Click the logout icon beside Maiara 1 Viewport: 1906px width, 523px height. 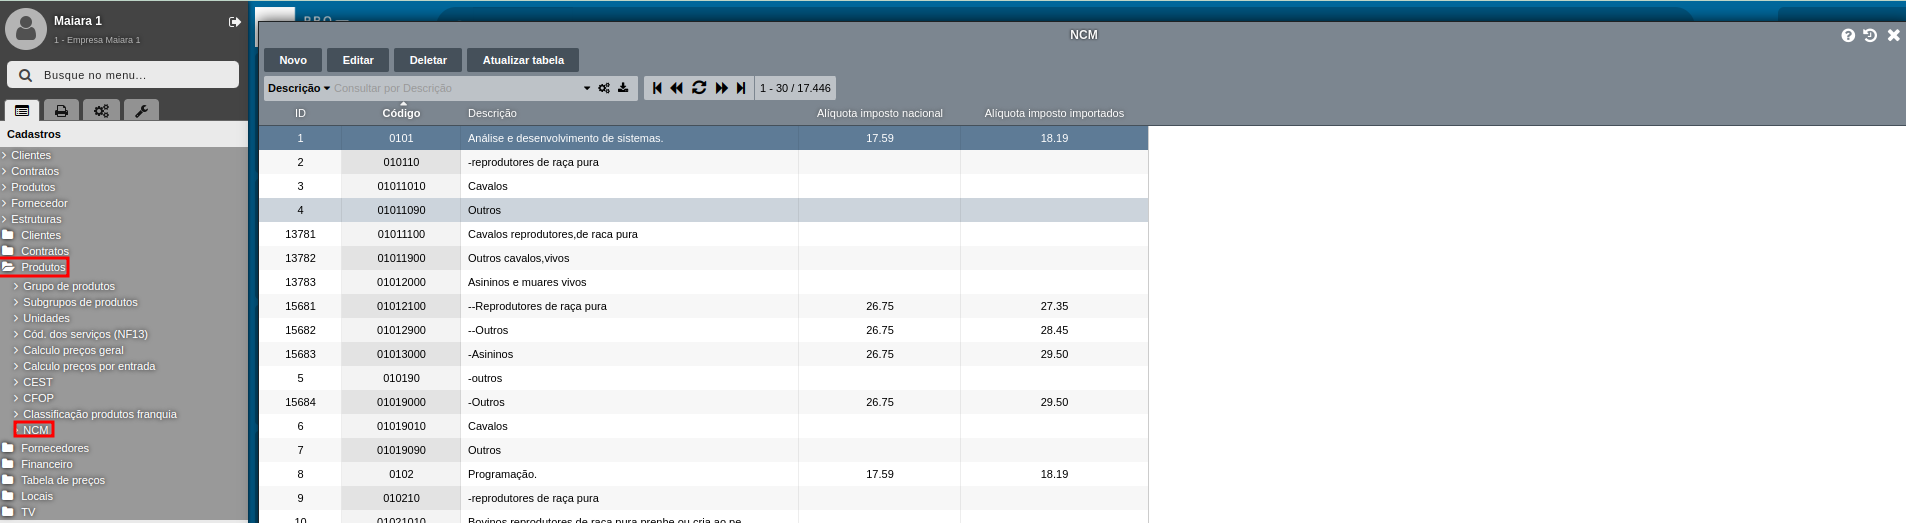pos(234,22)
